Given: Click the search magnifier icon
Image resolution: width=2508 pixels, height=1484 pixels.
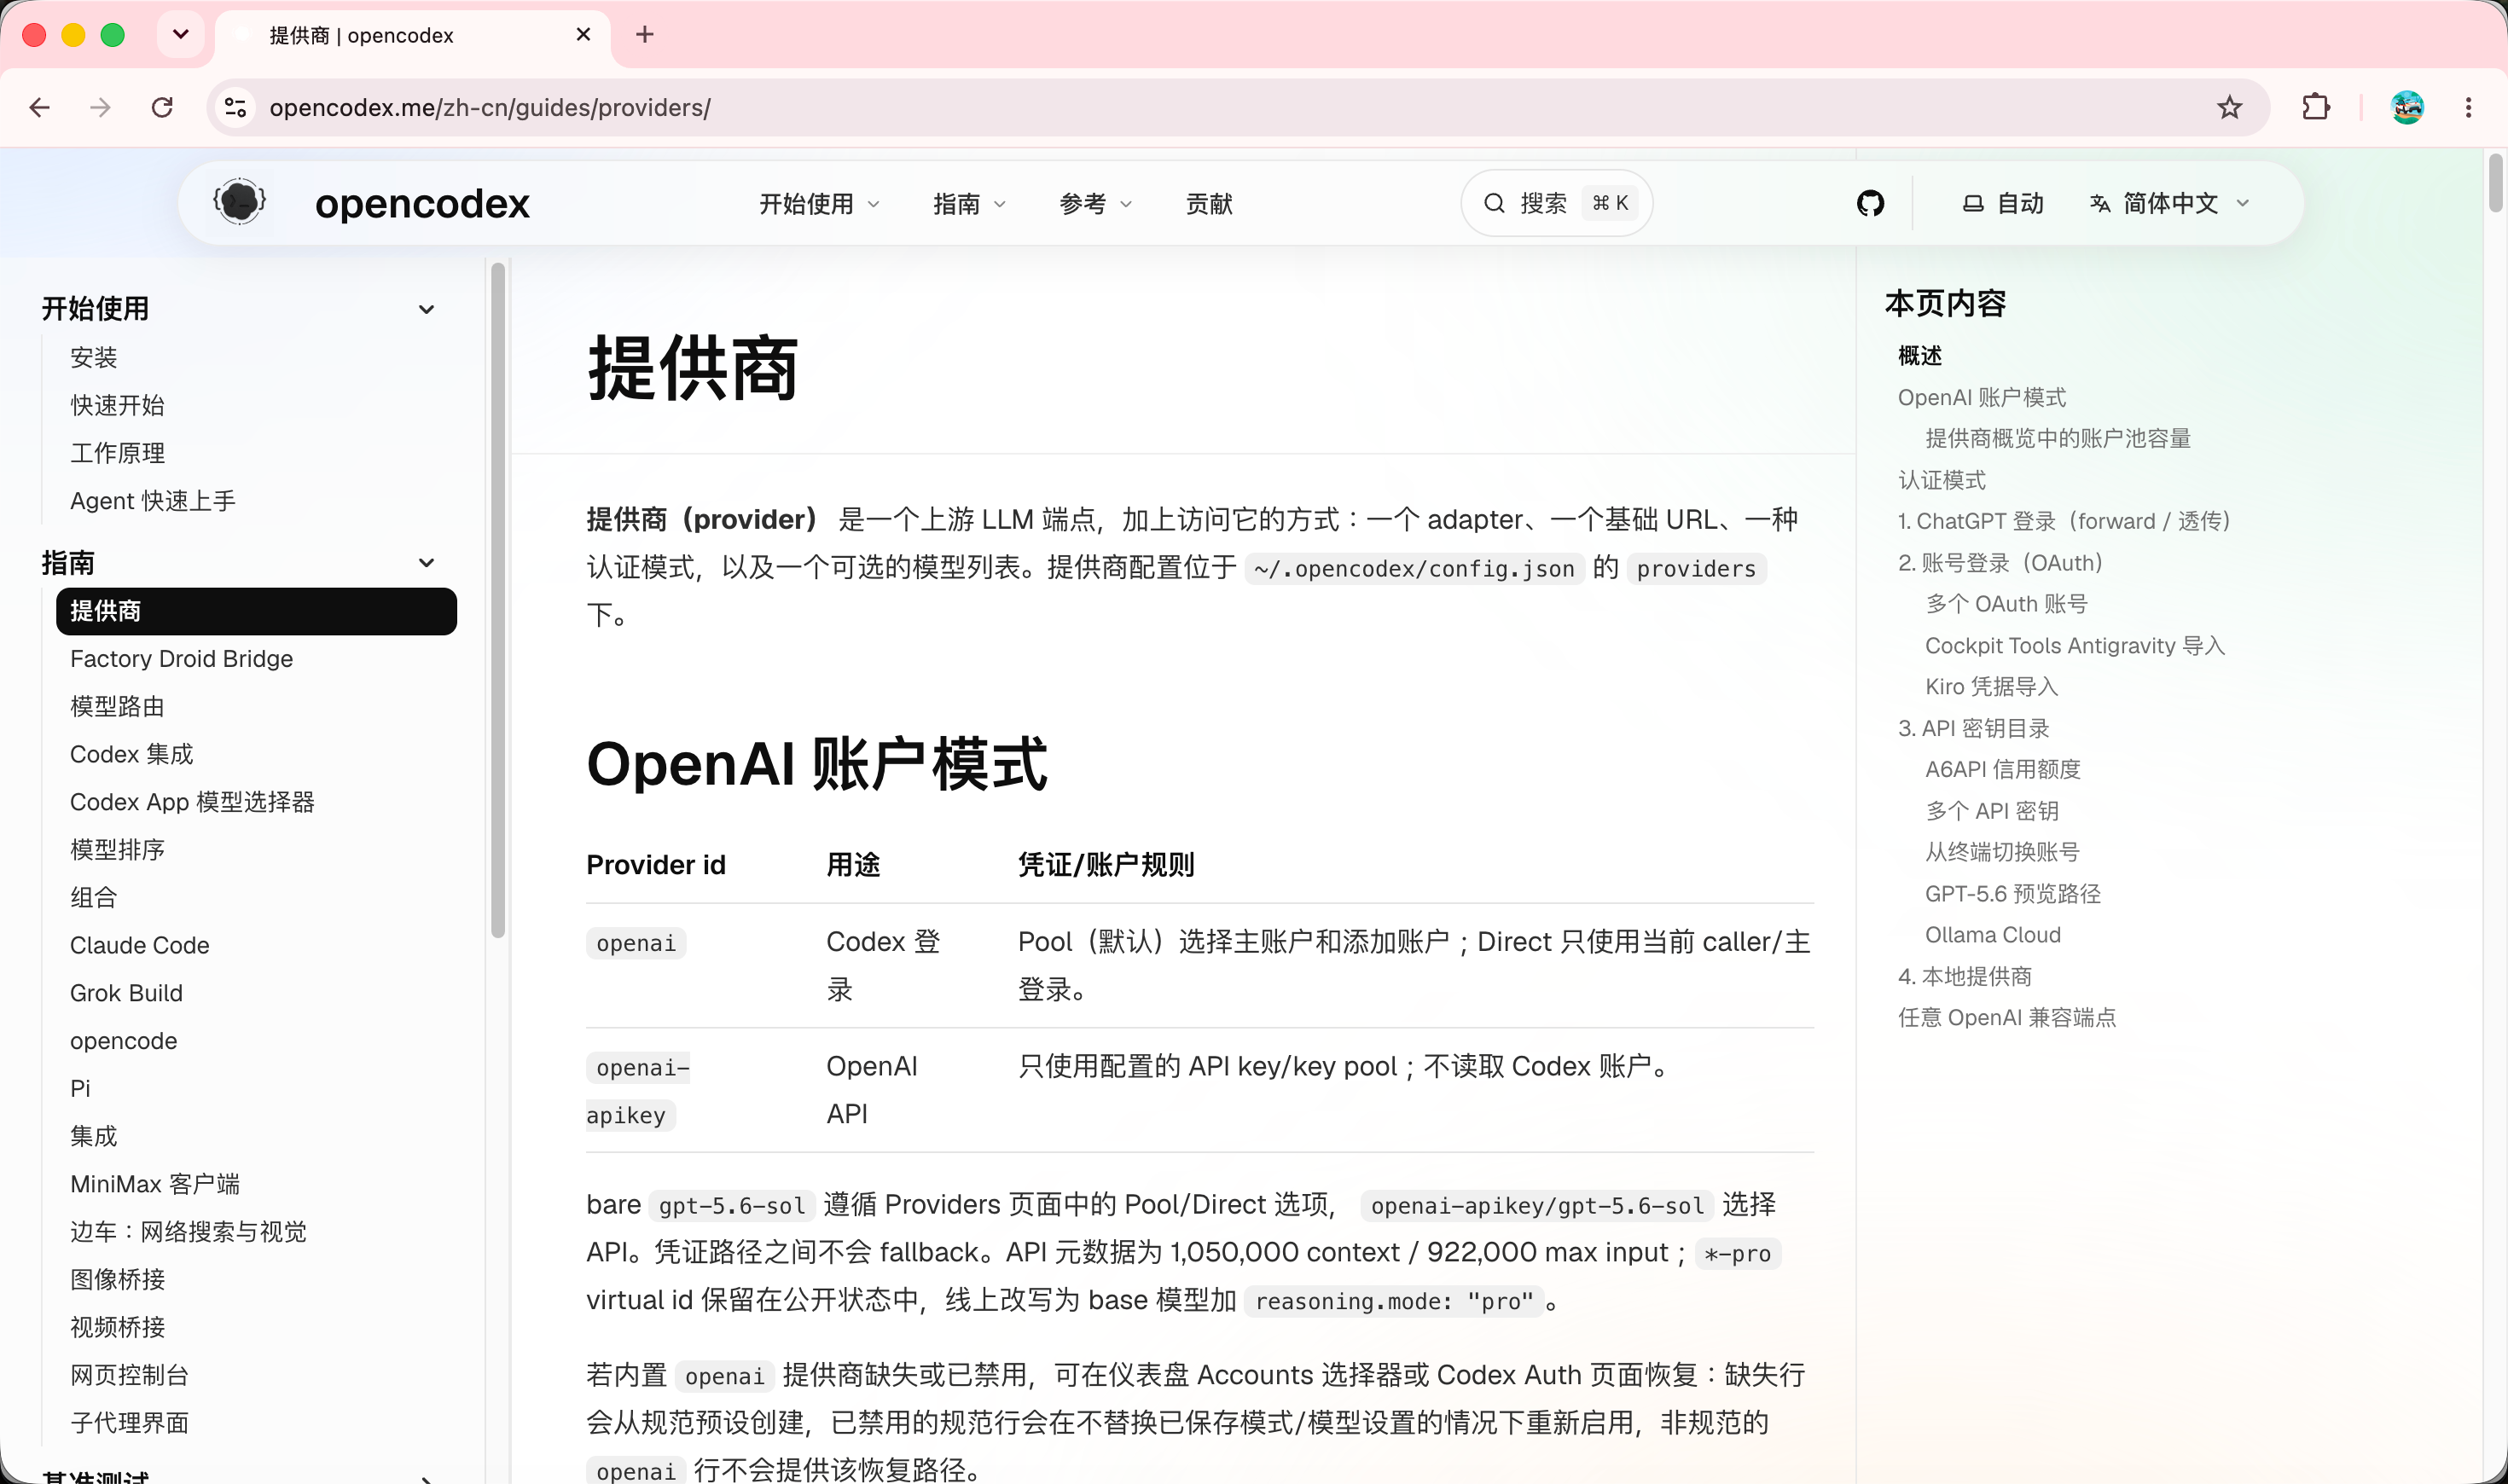Looking at the screenshot, I should pos(1494,204).
